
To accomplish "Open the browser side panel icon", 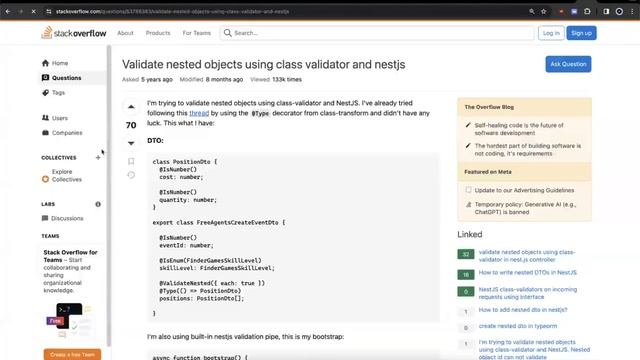I will coord(606,11).
